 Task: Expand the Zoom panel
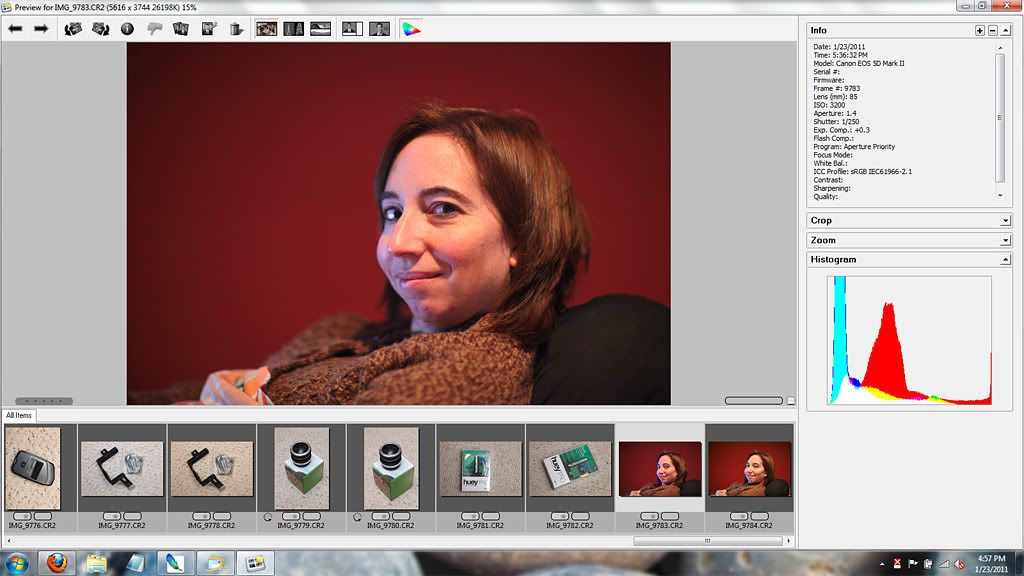1004,240
